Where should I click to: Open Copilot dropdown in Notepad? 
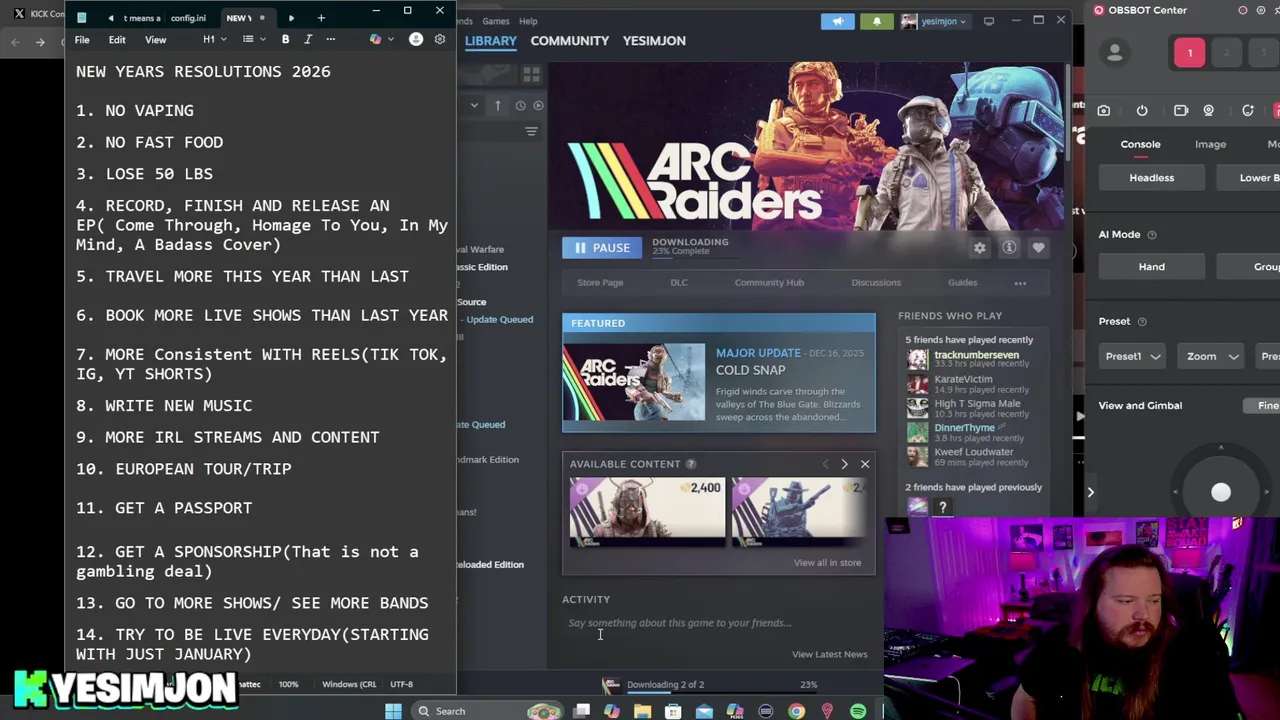pos(381,39)
